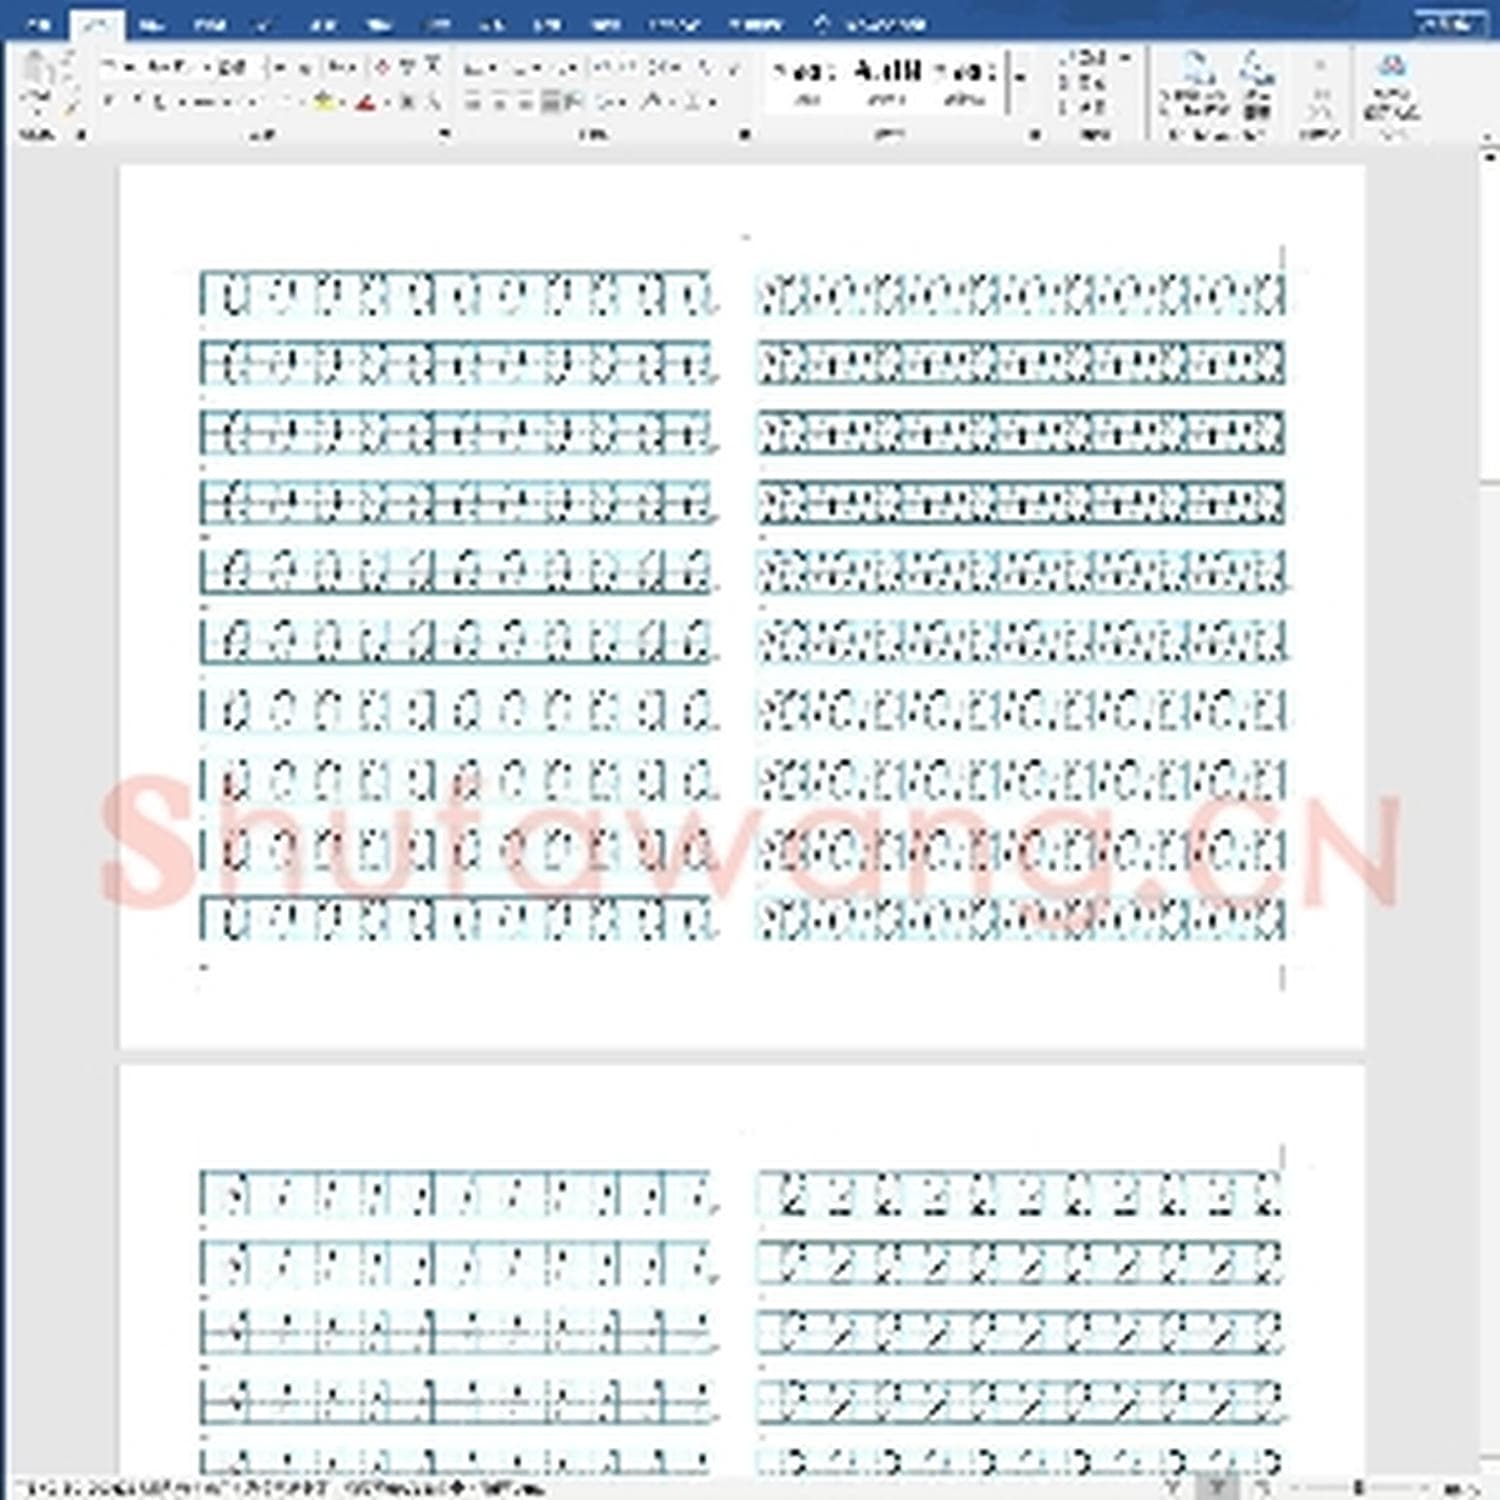
Task: Click the Text Effects outlined A icon
Action: tap(288, 101)
